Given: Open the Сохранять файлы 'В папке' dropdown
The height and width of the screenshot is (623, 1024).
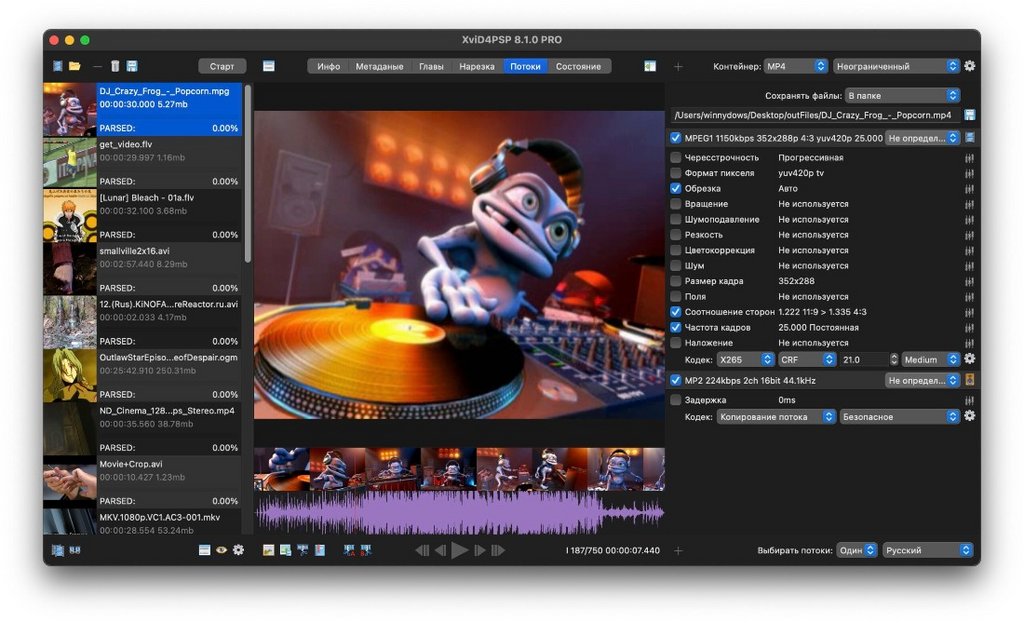Looking at the screenshot, I should [x=902, y=95].
